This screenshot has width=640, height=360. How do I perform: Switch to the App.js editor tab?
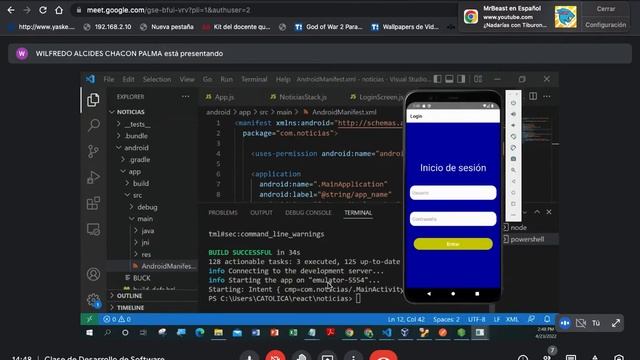224,97
